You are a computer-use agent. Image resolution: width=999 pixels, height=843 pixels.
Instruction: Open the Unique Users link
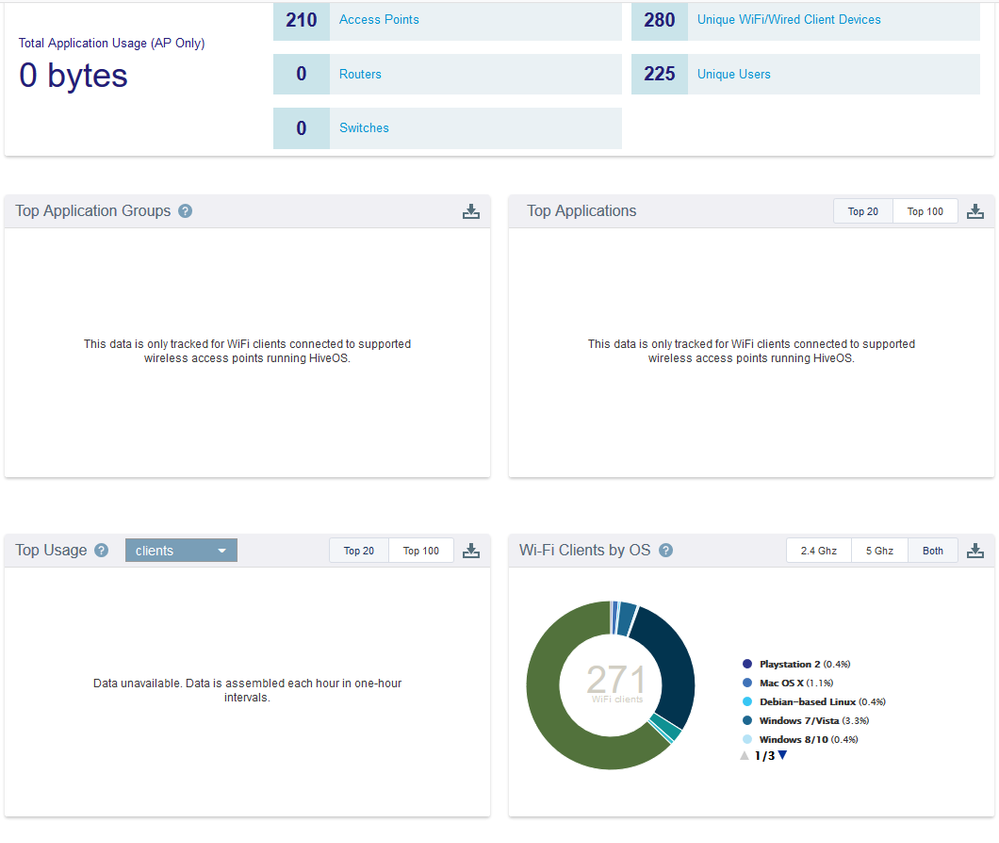pos(733,74)
